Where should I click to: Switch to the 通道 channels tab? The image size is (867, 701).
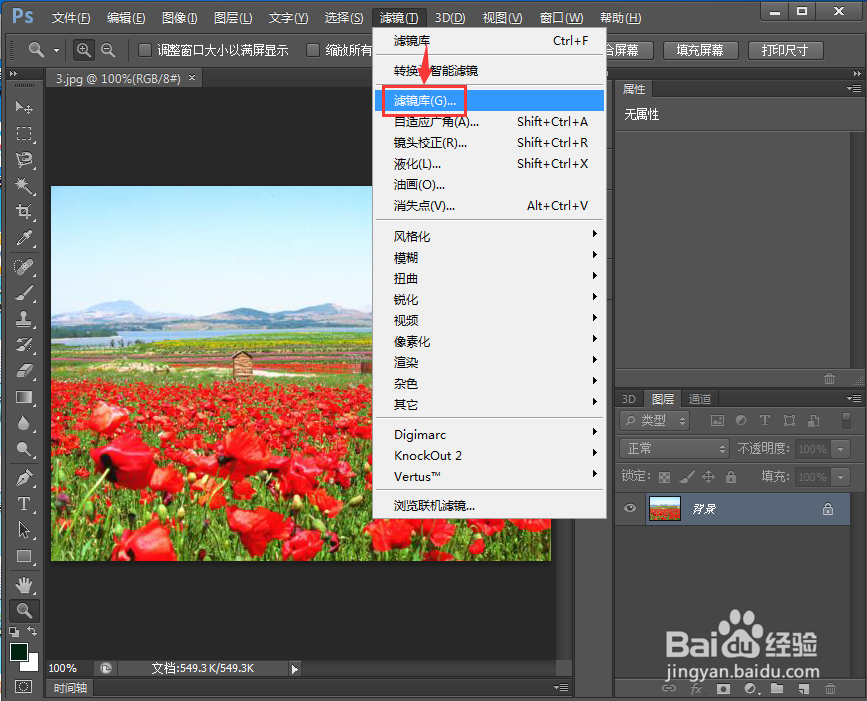pyautogui.click(x=699, y=398)
